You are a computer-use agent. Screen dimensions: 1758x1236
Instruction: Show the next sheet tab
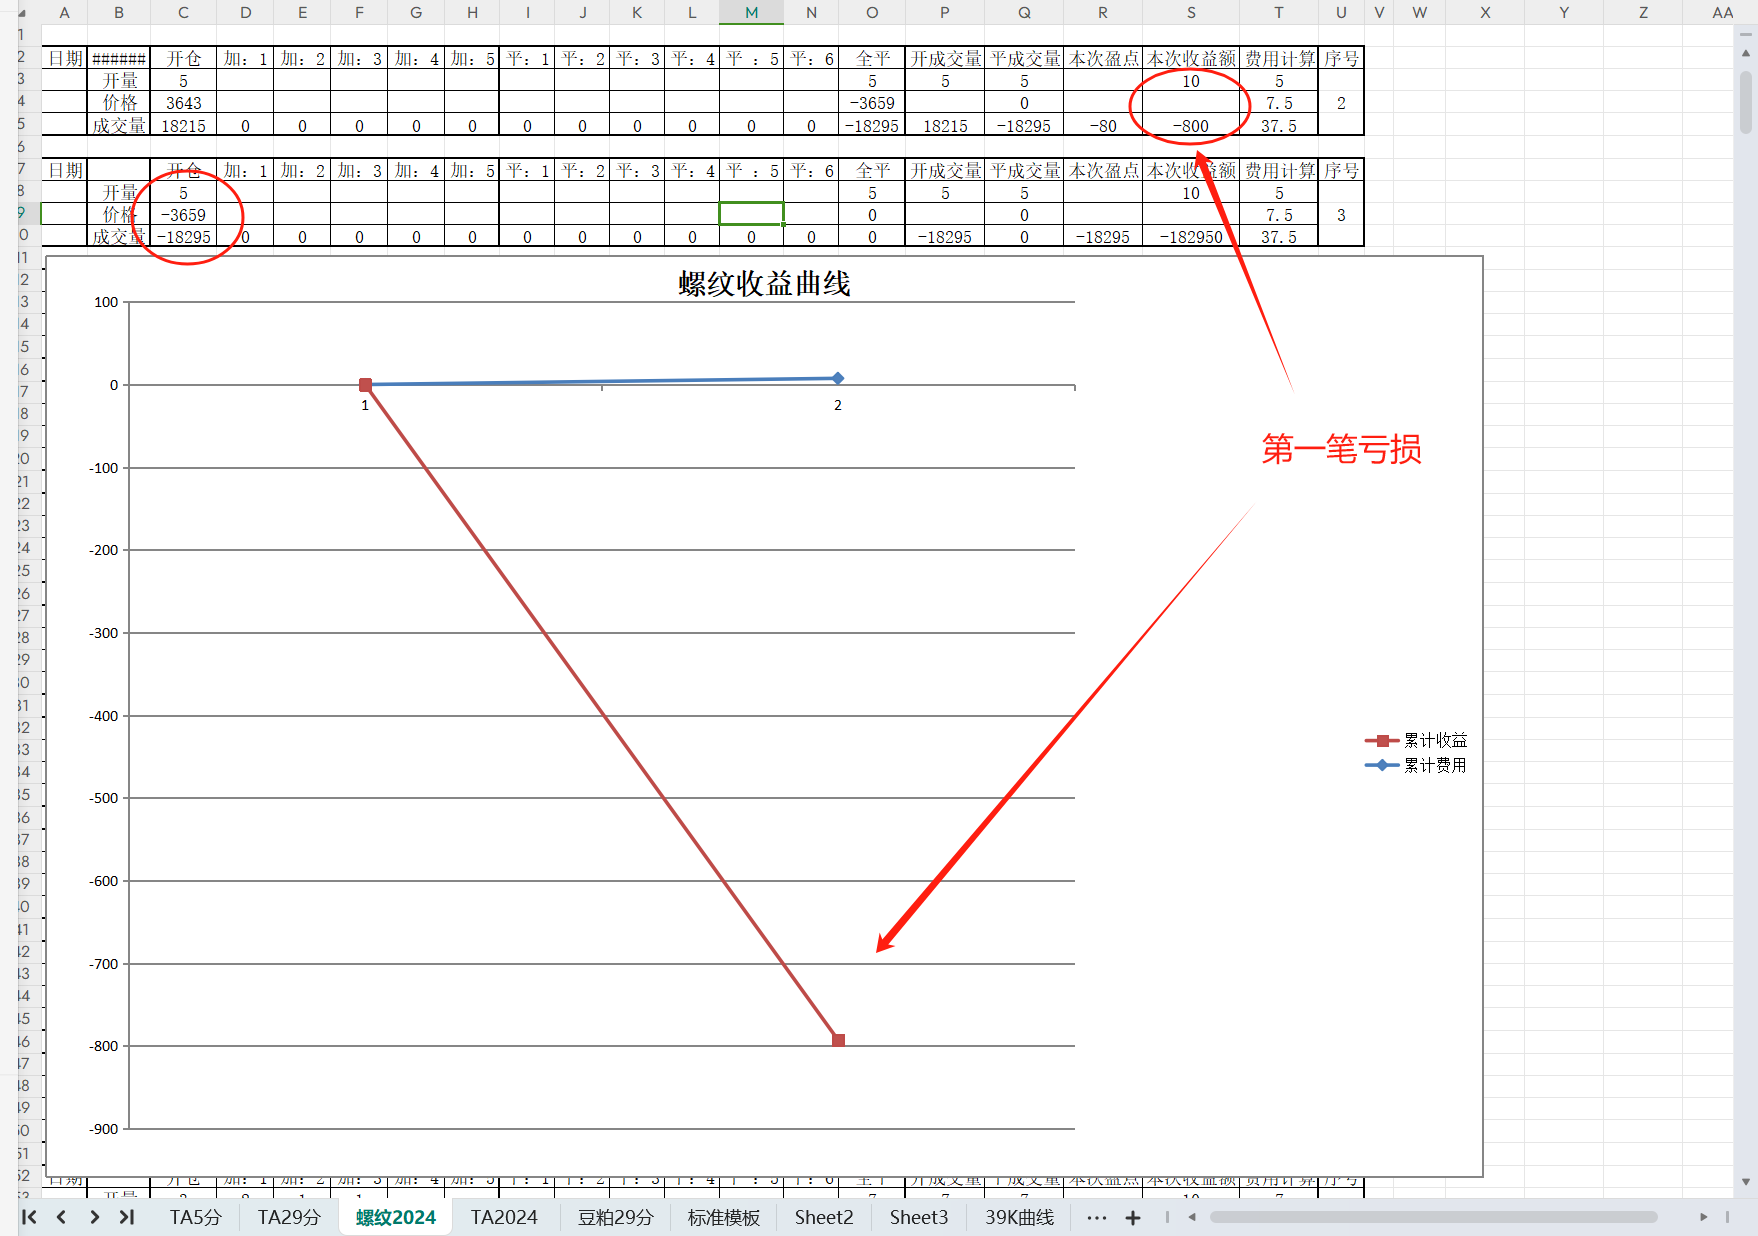(94, 1217)
